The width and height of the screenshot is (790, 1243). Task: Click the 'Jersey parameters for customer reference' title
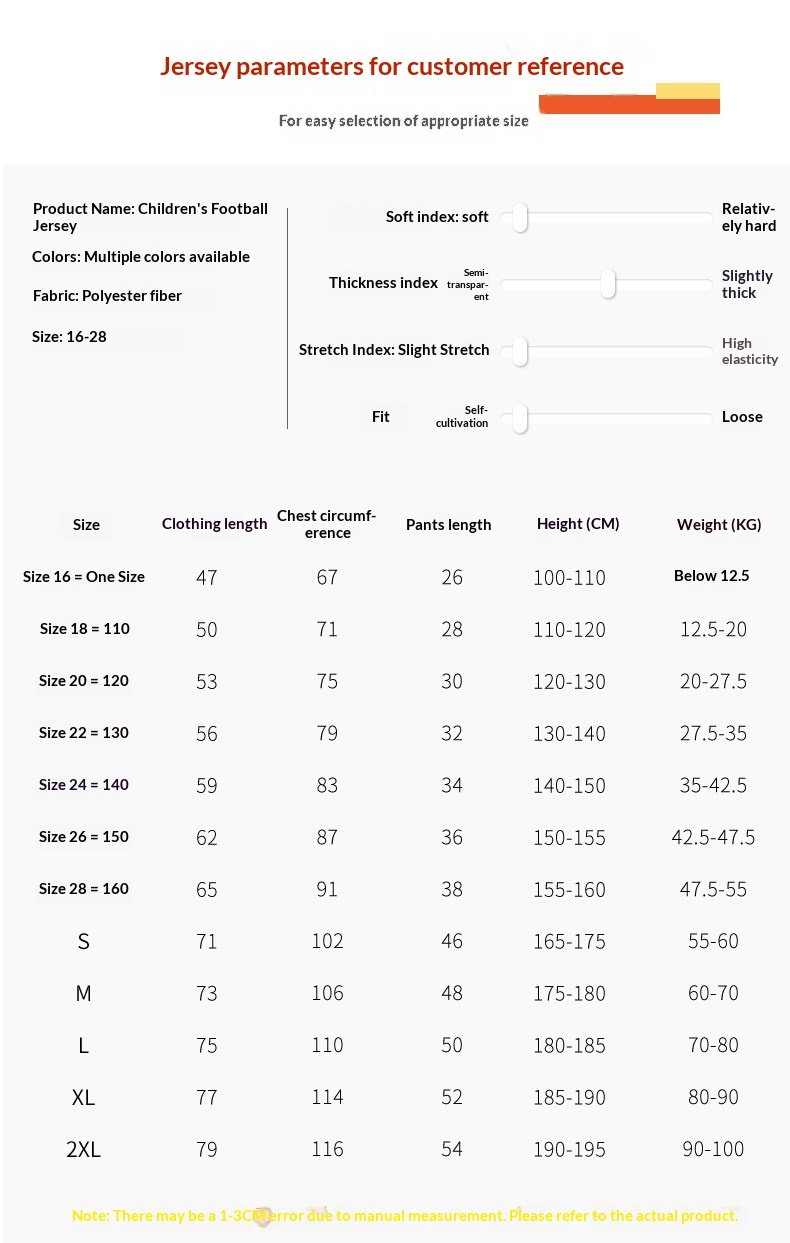click(x=392, y=67)
